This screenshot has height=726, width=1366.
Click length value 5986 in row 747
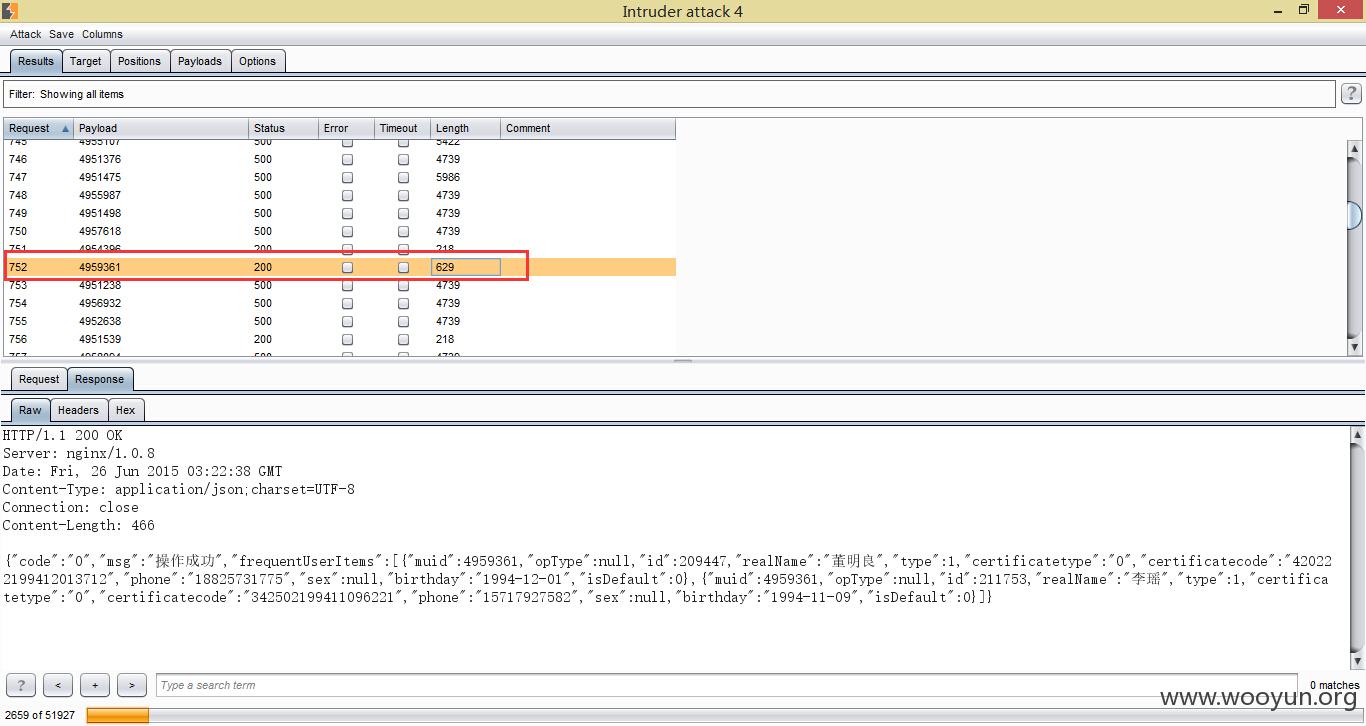coord(448,177)
